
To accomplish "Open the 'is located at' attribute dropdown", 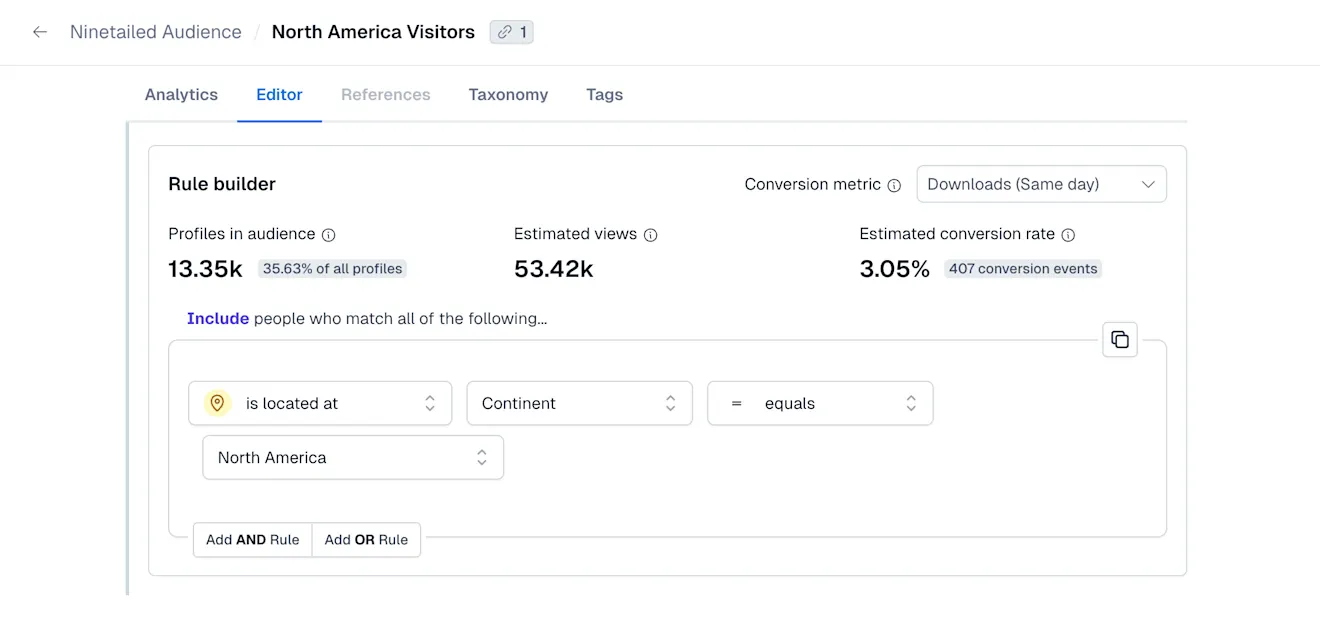I will 320,403.
